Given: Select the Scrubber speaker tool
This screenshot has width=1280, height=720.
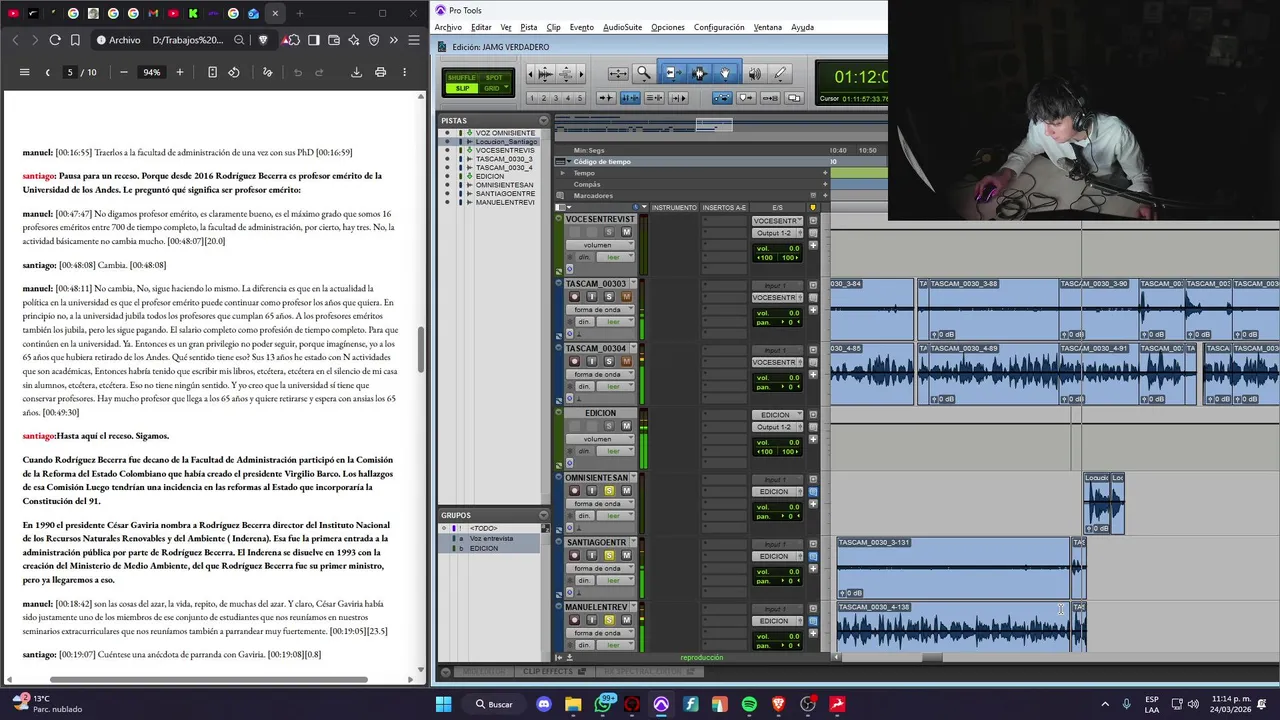Looking at the screenshot, I should point(755,73).
